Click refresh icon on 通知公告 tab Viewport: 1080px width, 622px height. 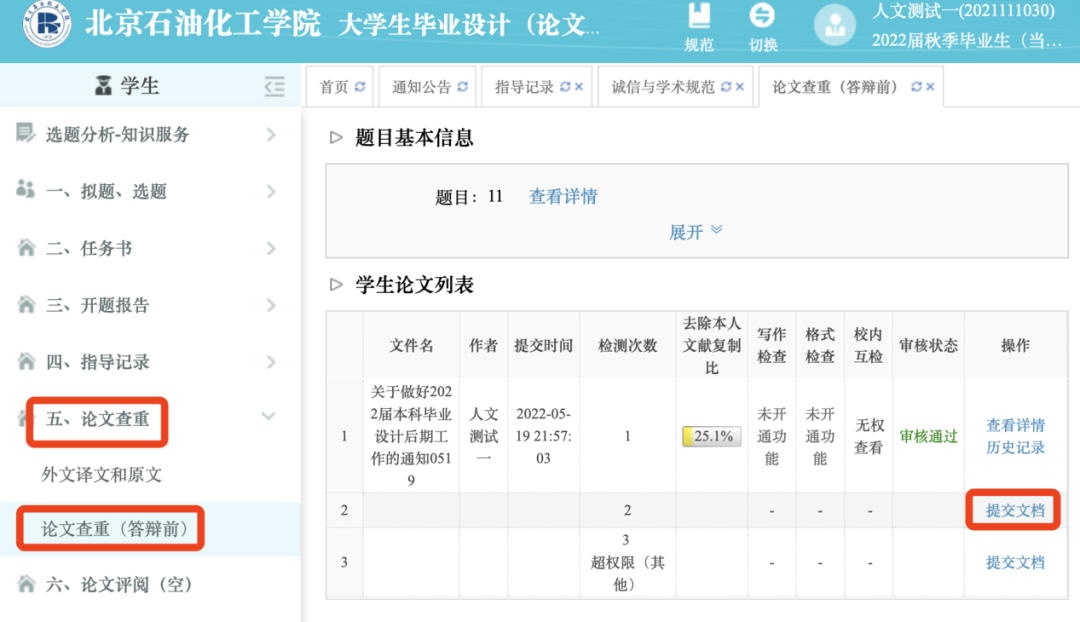462,87
